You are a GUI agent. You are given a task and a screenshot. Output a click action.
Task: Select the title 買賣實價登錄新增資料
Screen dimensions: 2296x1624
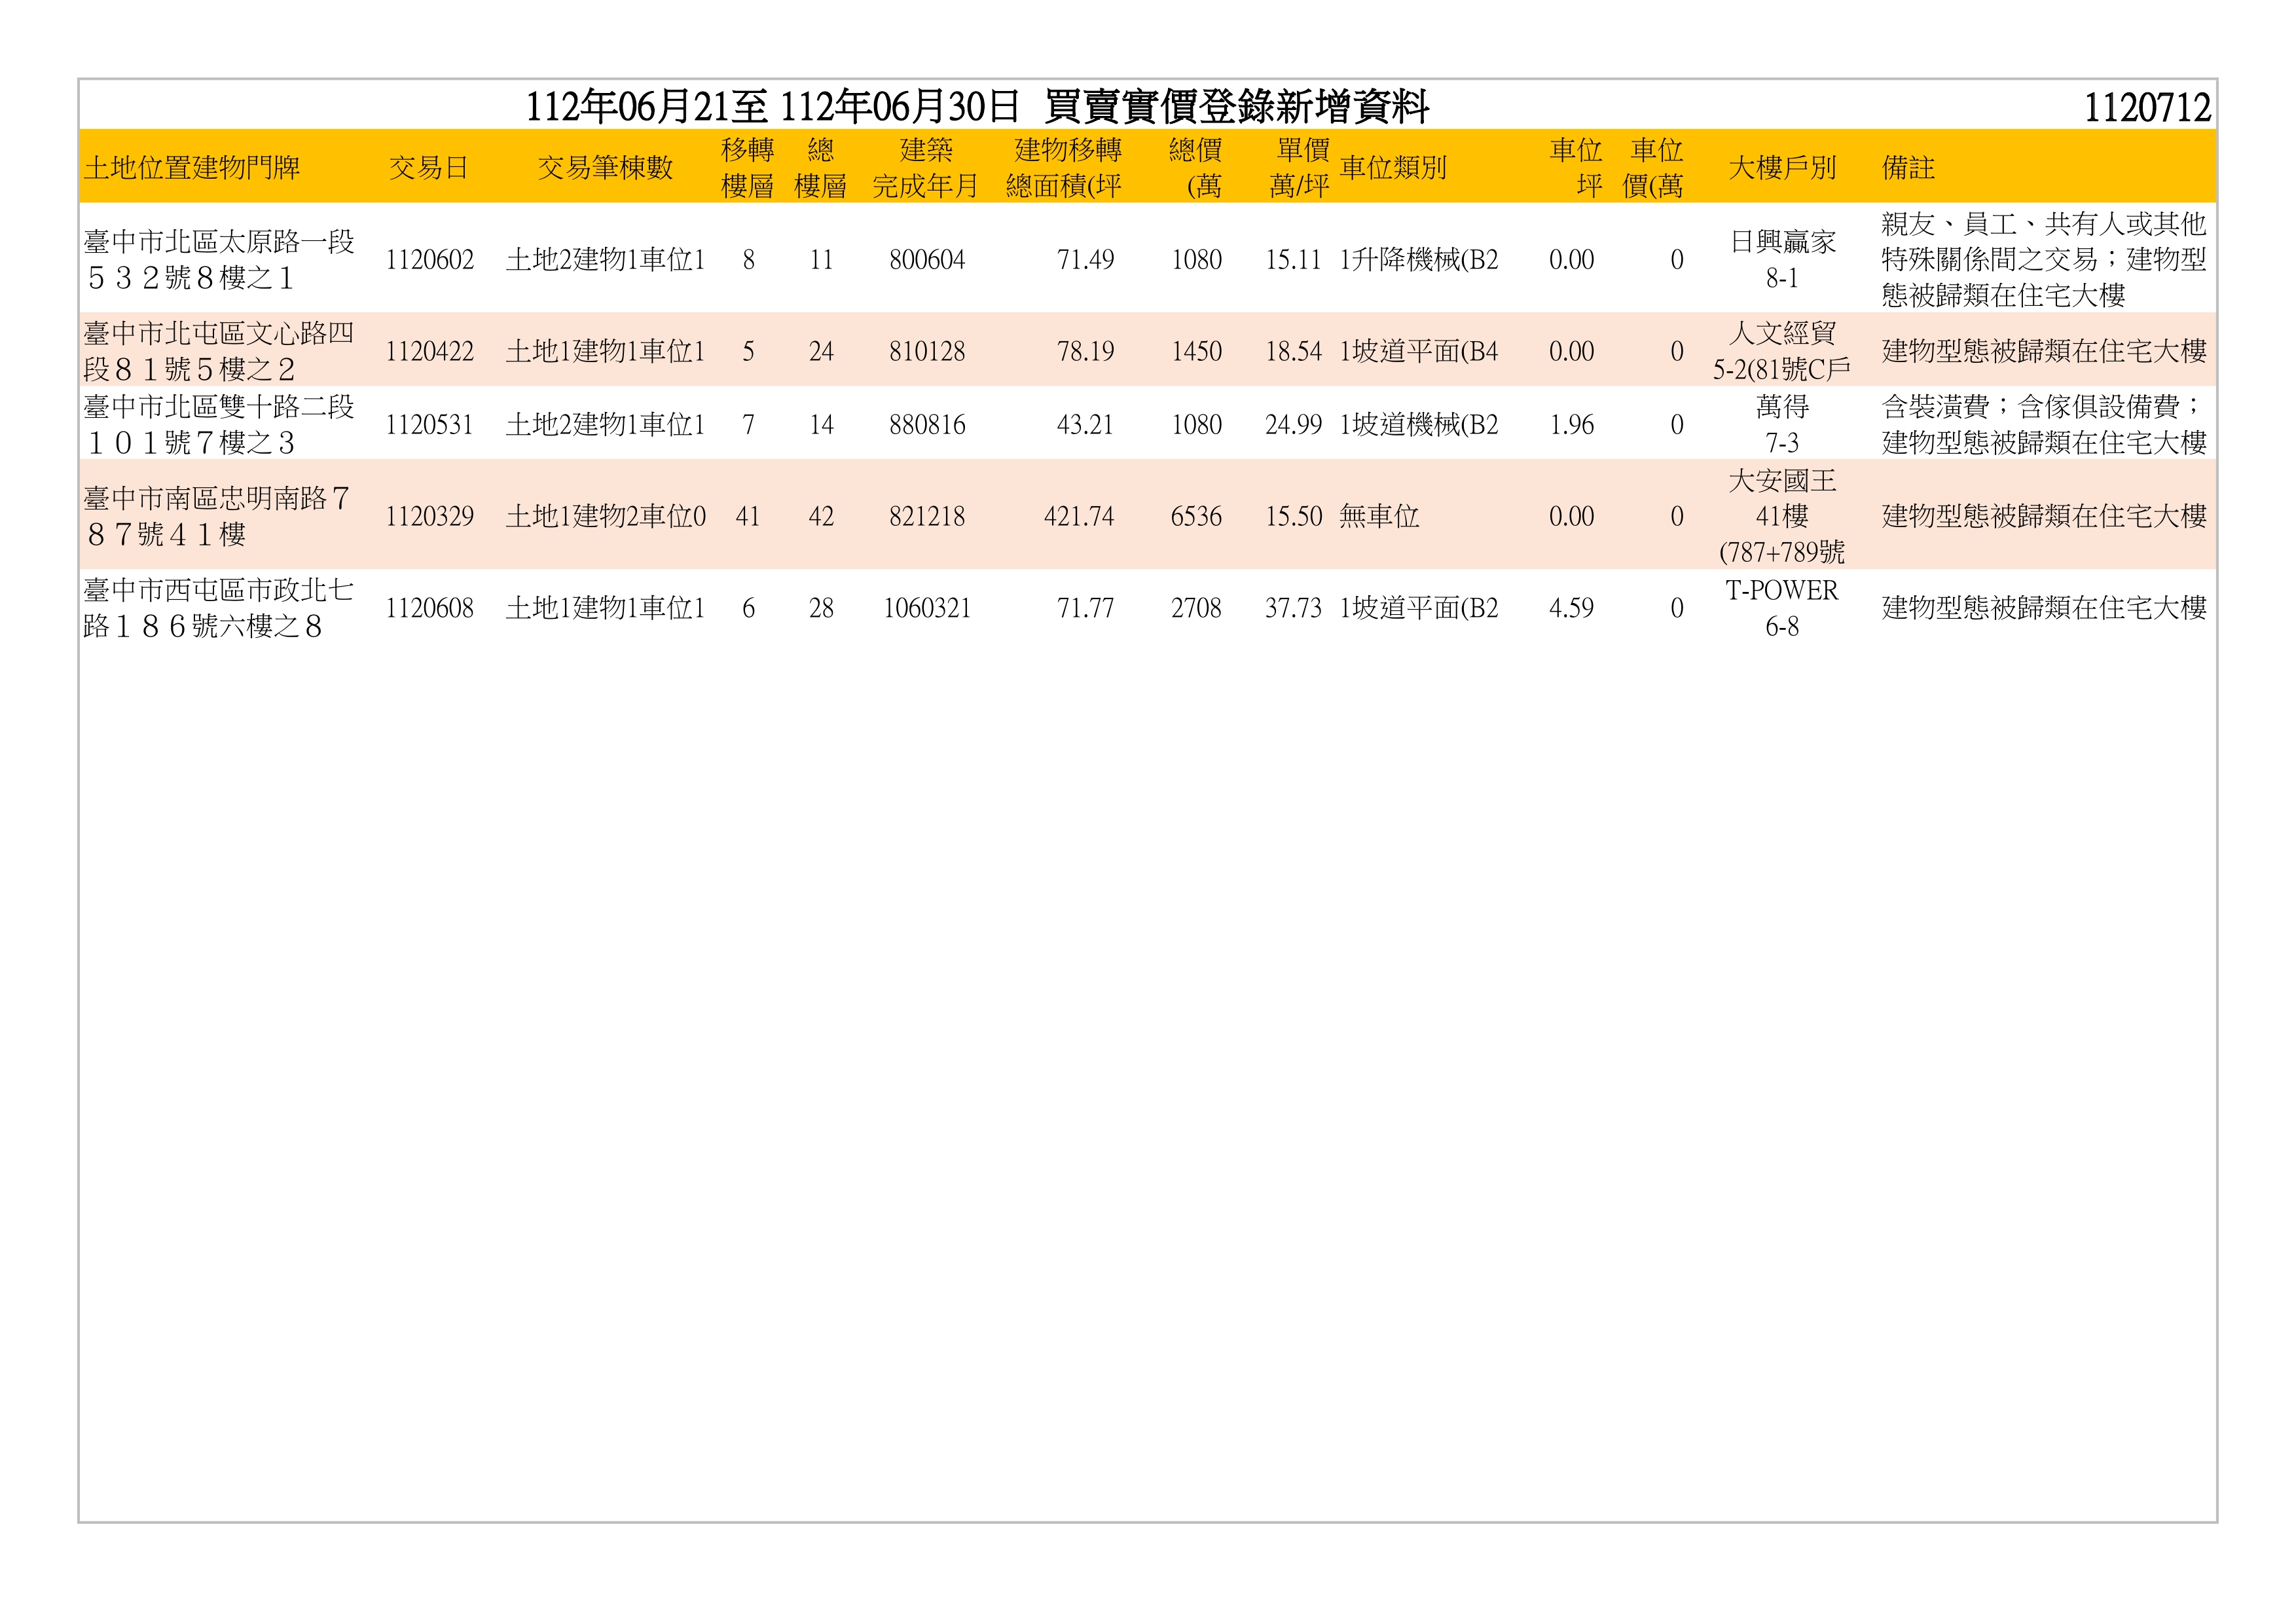point(1237,106)
